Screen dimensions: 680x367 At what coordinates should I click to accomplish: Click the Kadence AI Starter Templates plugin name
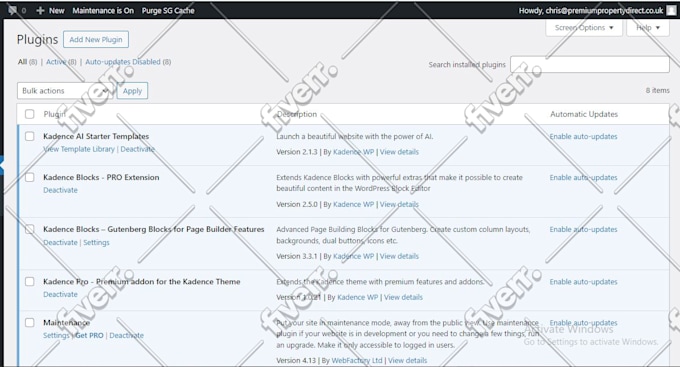point(96,136)
